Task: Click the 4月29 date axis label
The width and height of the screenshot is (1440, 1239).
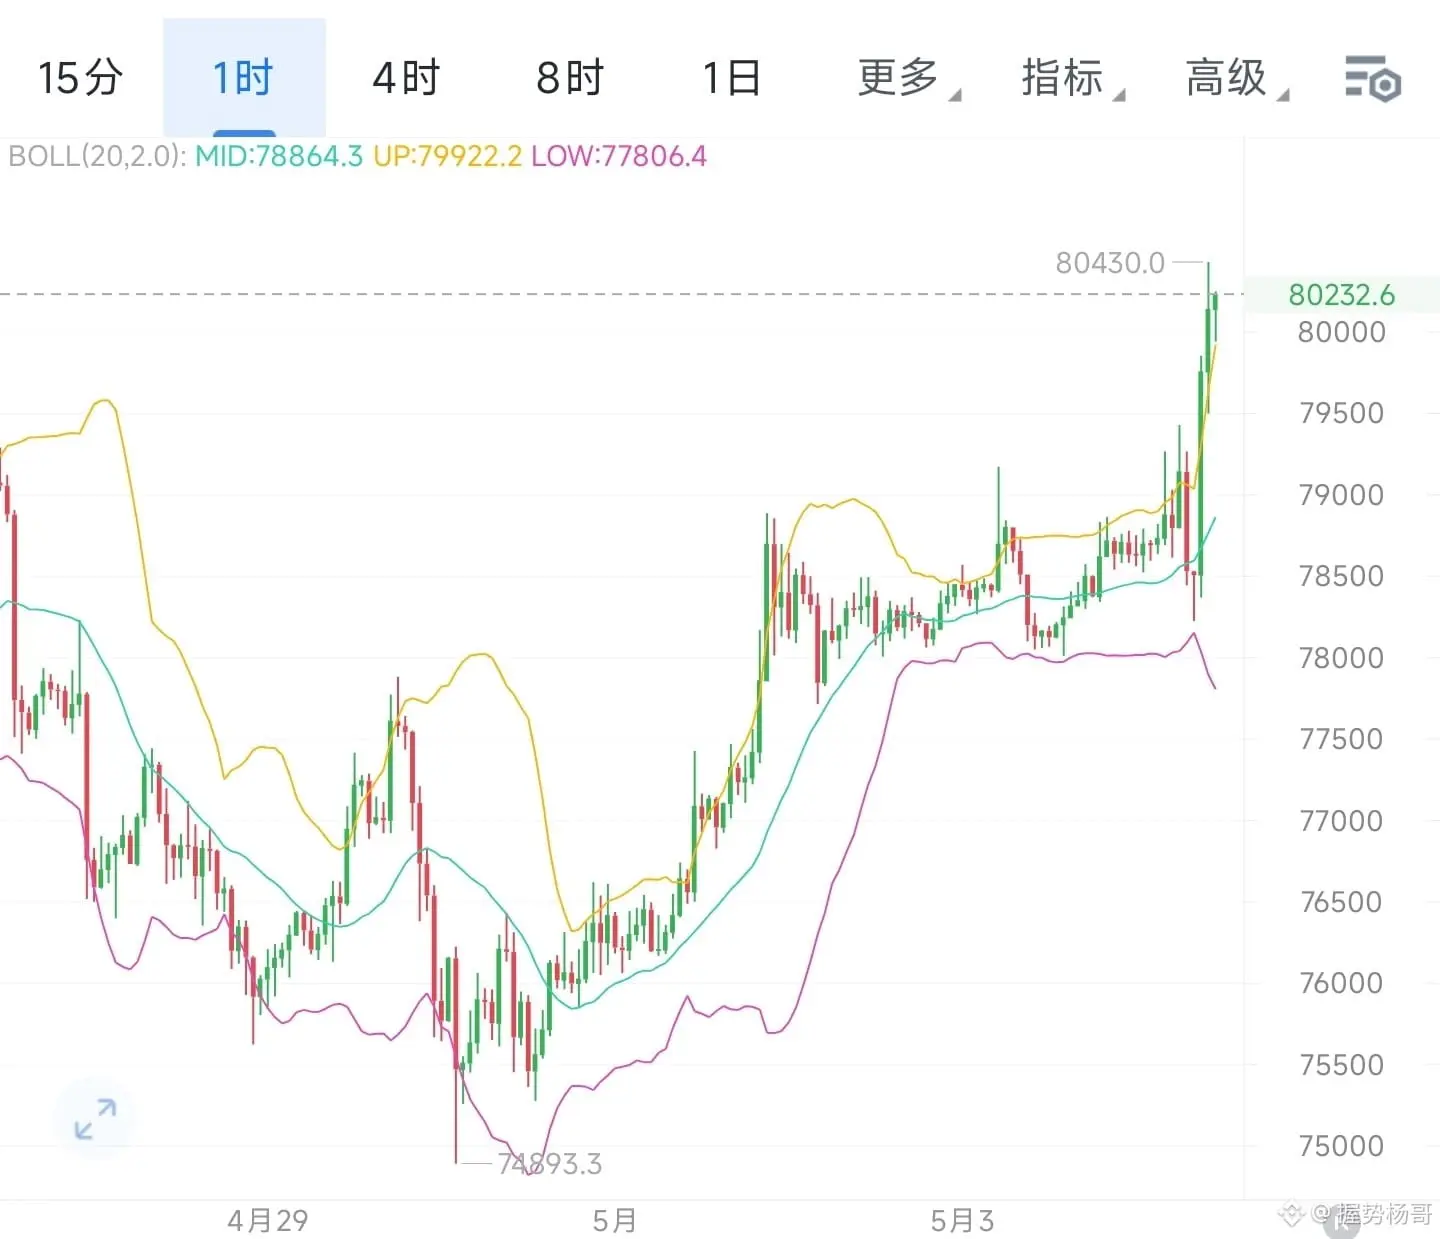Action: (267, 1221)
